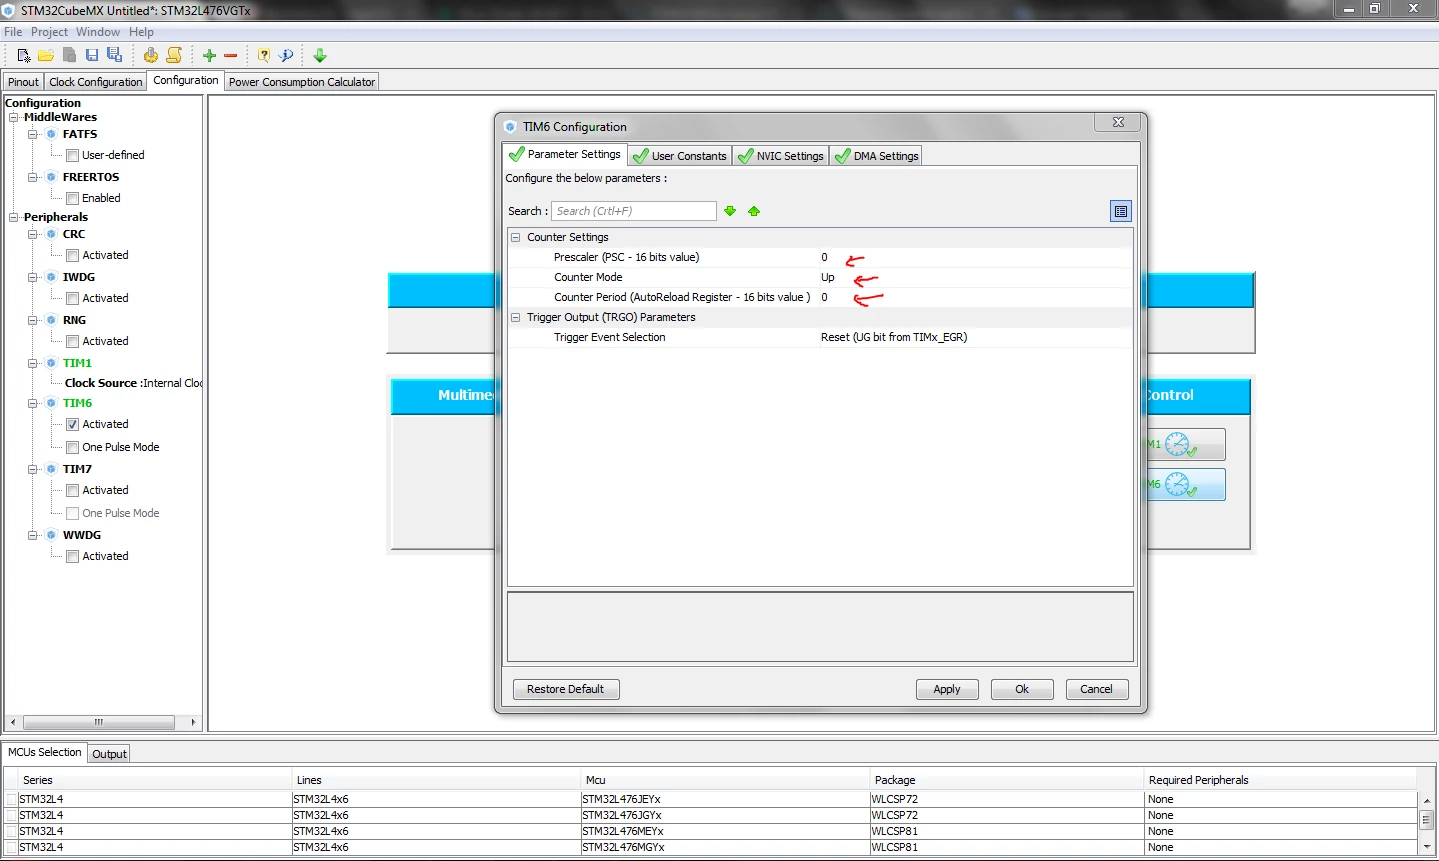Viewport: 1439px width, 861px height.
Task: Click the FATFS cube icon in tree
Action: click(51, 134)
